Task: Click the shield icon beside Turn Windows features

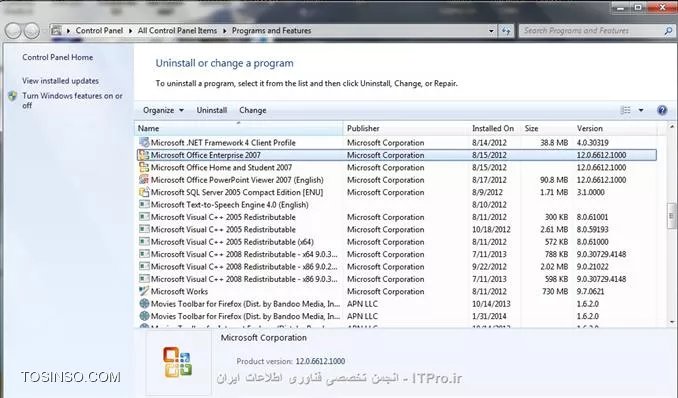Action: 13,96
